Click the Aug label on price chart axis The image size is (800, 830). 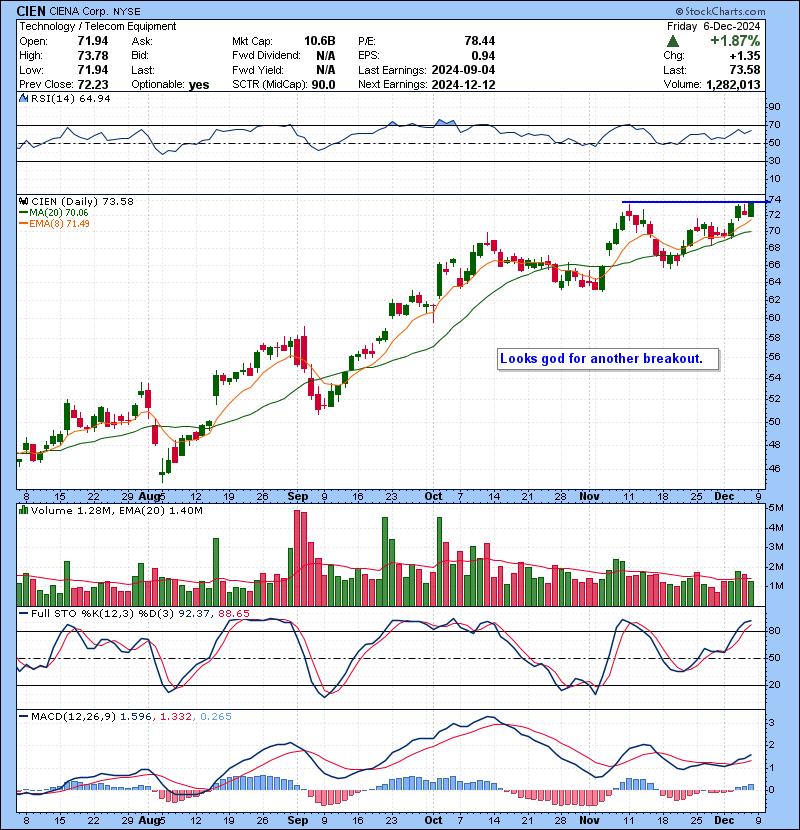[149, 497]
